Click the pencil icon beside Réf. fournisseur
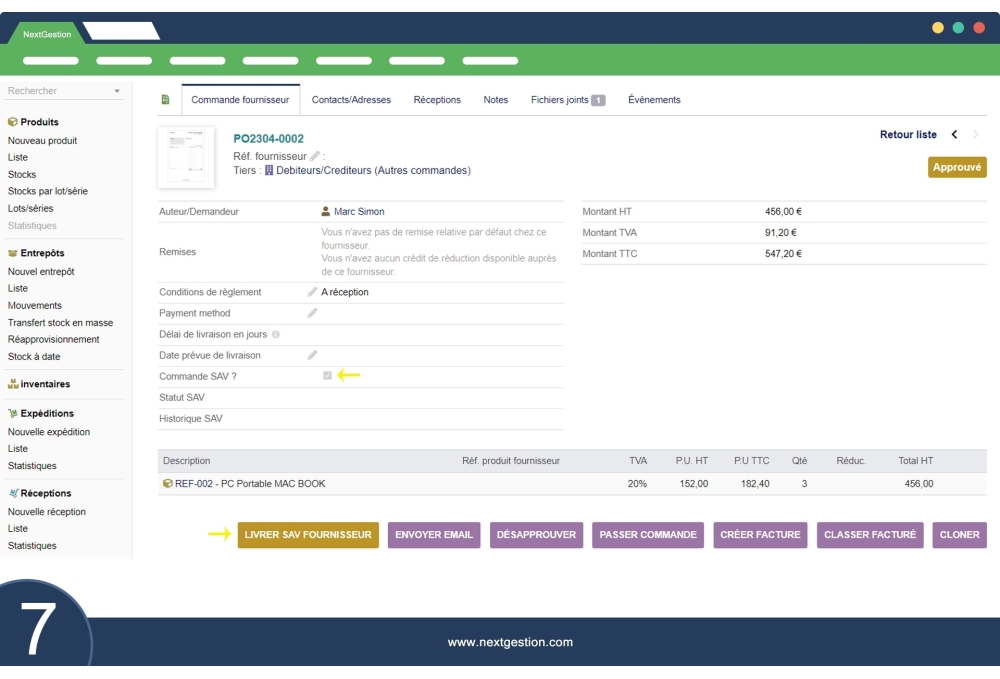 tap(315, 156)
